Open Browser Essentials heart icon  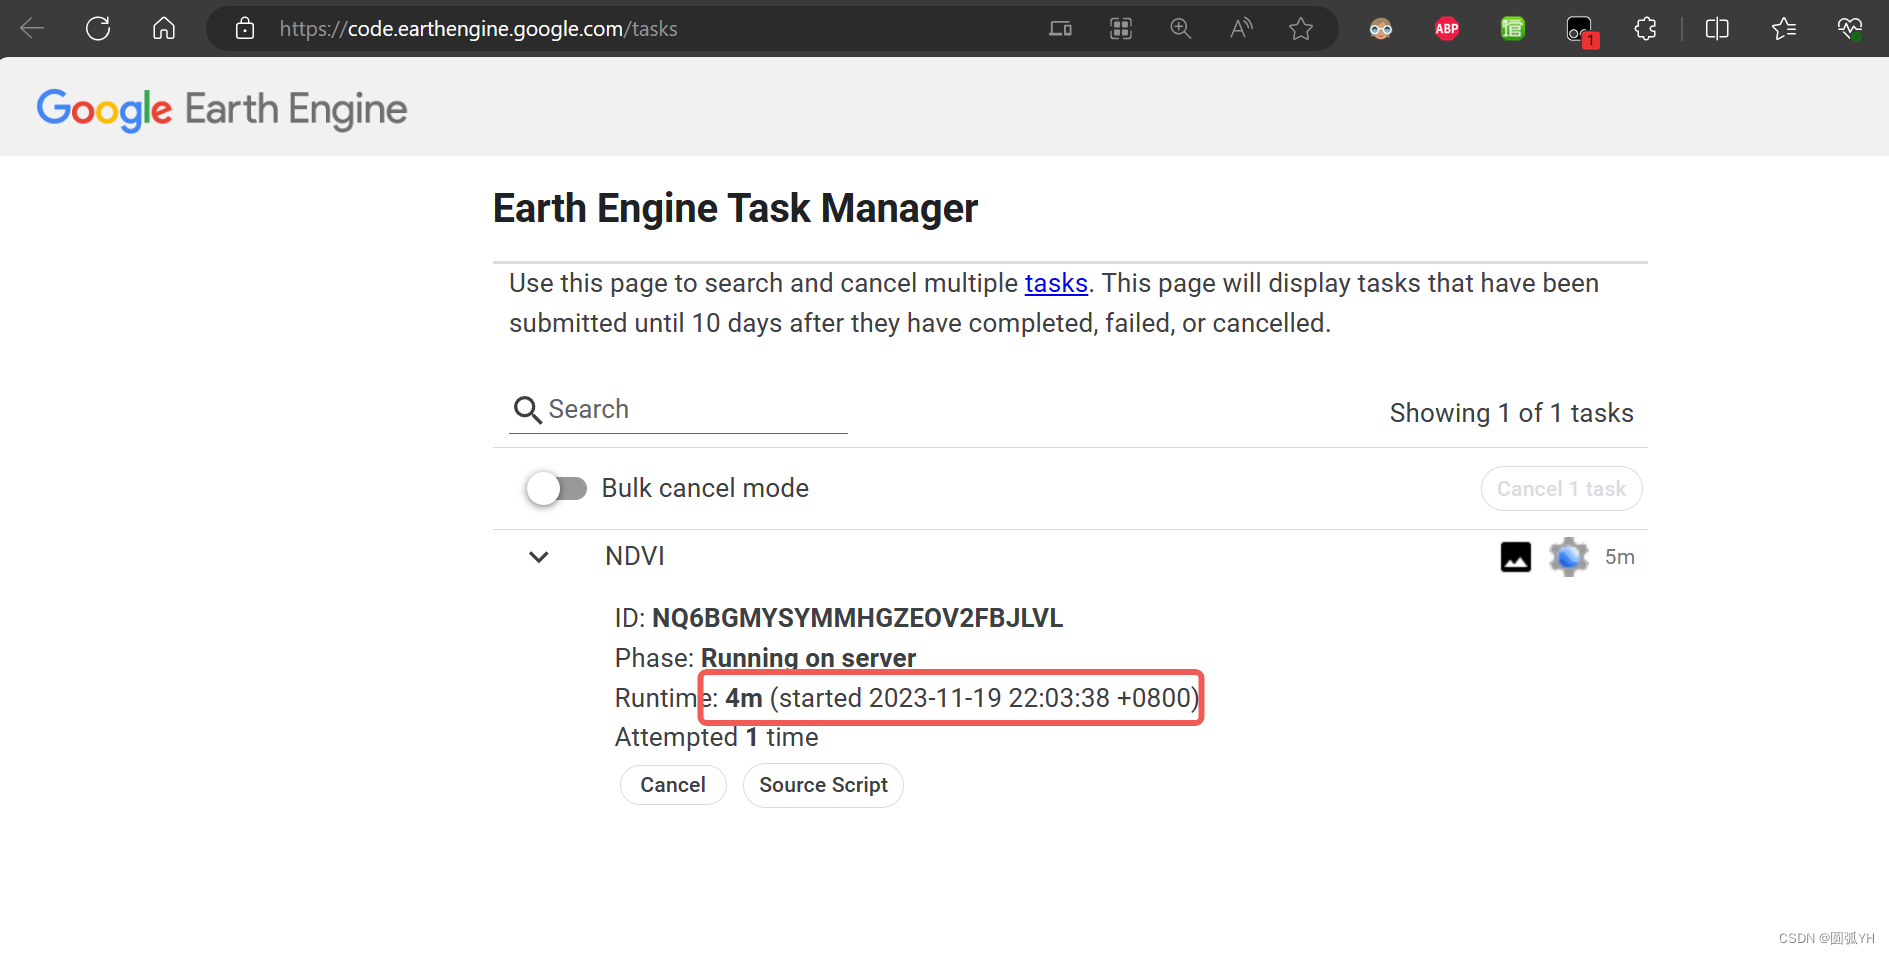(x=1849, y=28)
